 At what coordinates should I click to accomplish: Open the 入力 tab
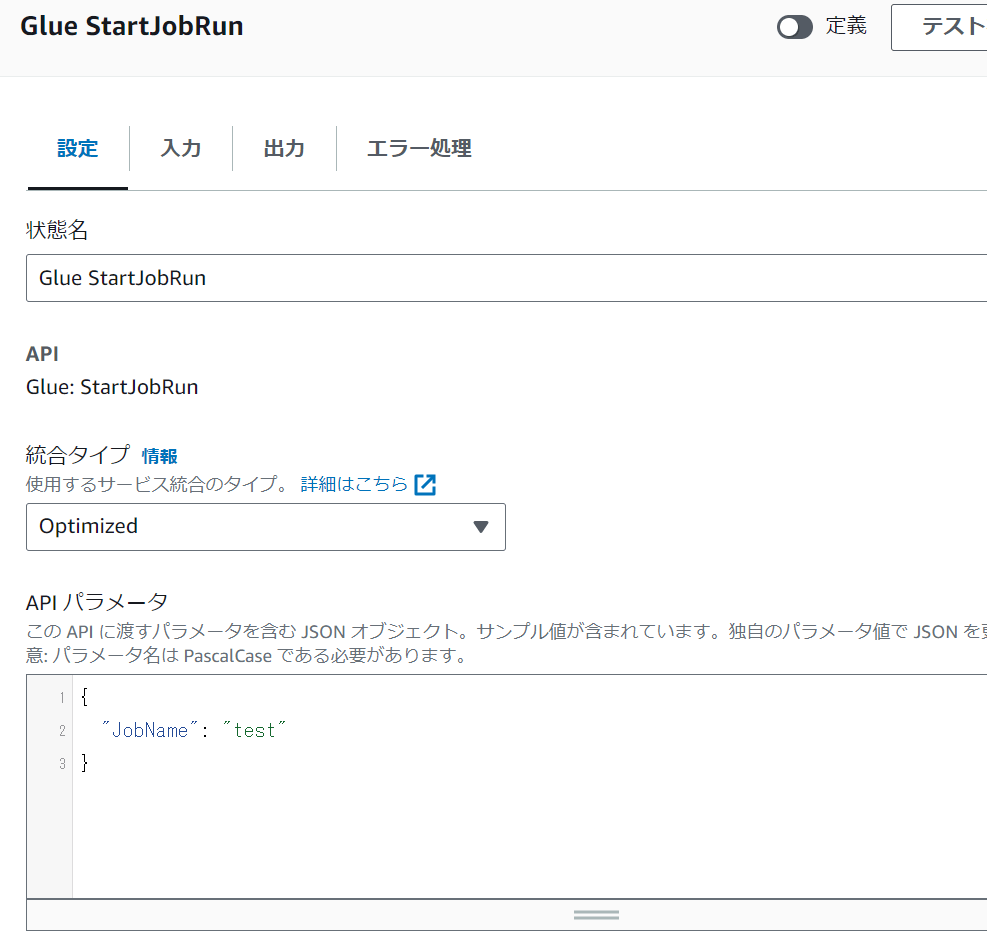(x=181, y=149)
